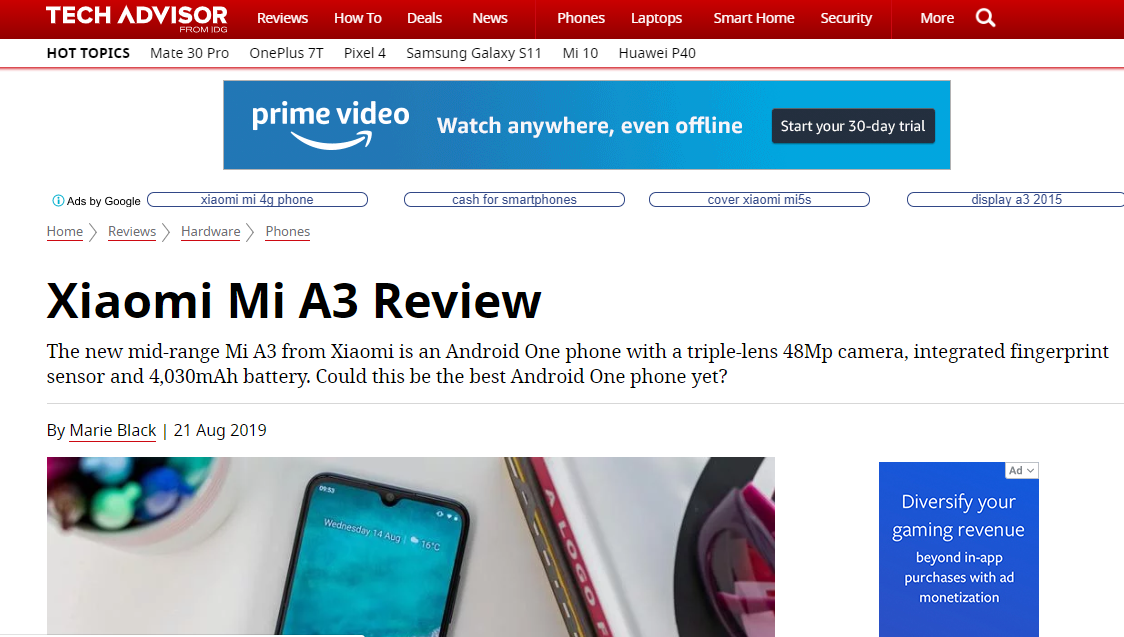This screenshot has height=637, width=1124.
Task: Click the Hardware breadcrumb link
Action: (210, 231)
